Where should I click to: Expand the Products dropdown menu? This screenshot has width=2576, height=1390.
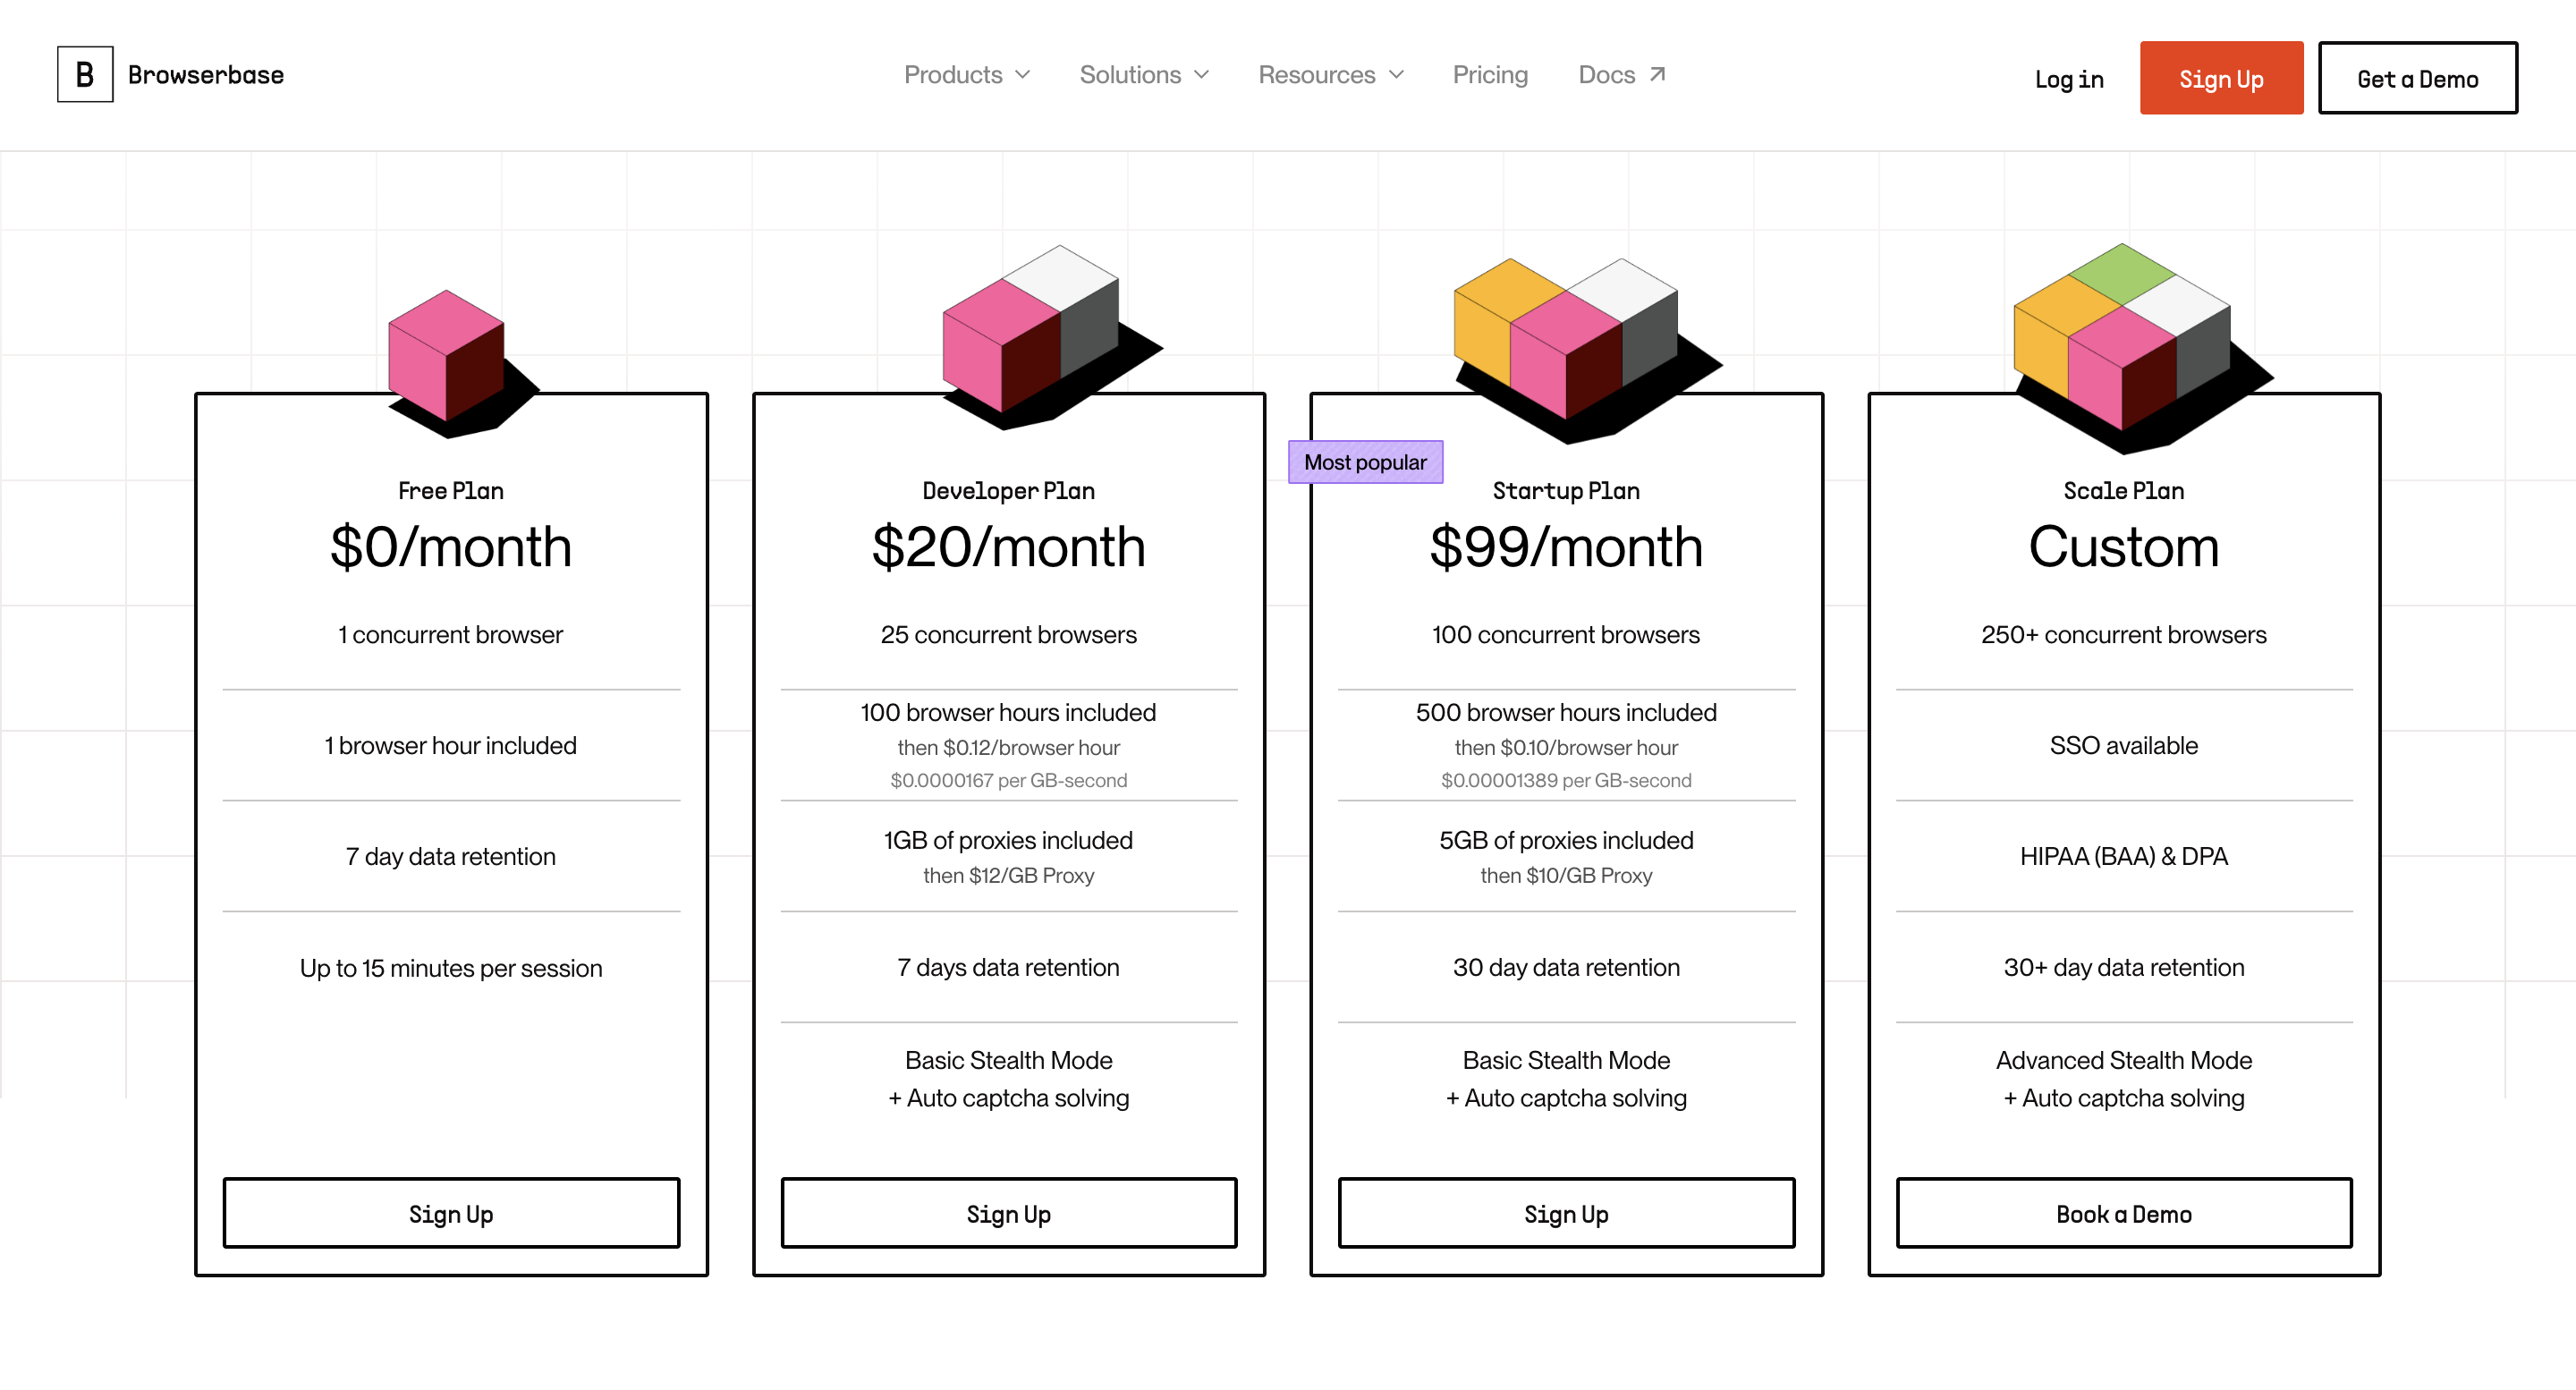[x=966, y=75]
